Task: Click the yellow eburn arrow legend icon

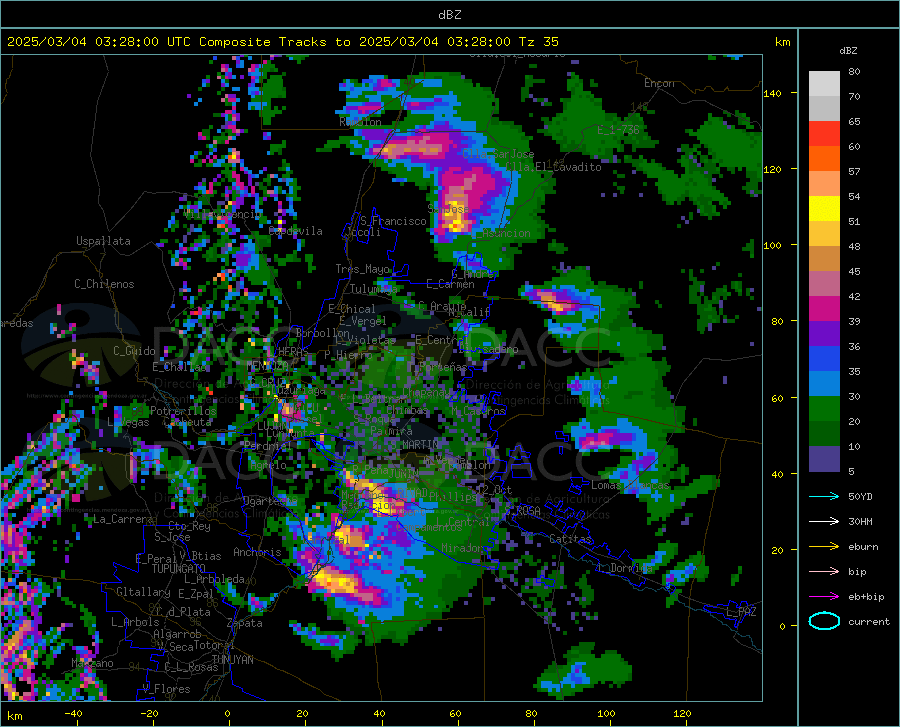Action: (824, 547)
